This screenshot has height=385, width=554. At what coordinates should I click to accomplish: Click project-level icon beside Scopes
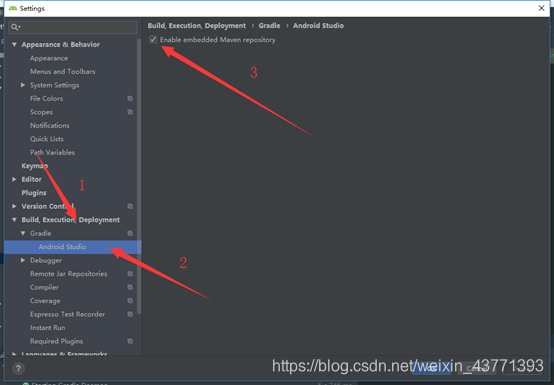pos(130,112)
